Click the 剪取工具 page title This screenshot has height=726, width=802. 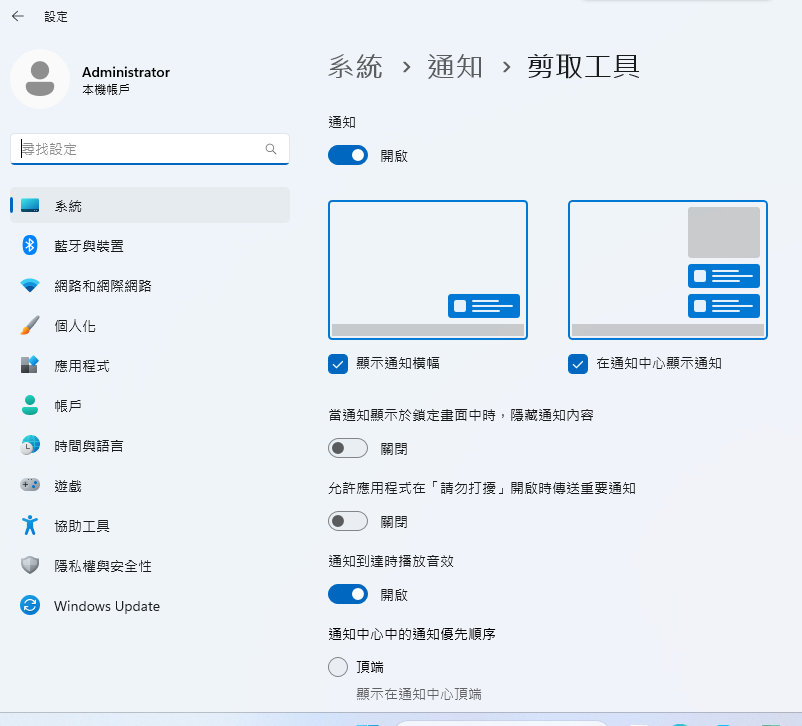(x=583, y=67)
